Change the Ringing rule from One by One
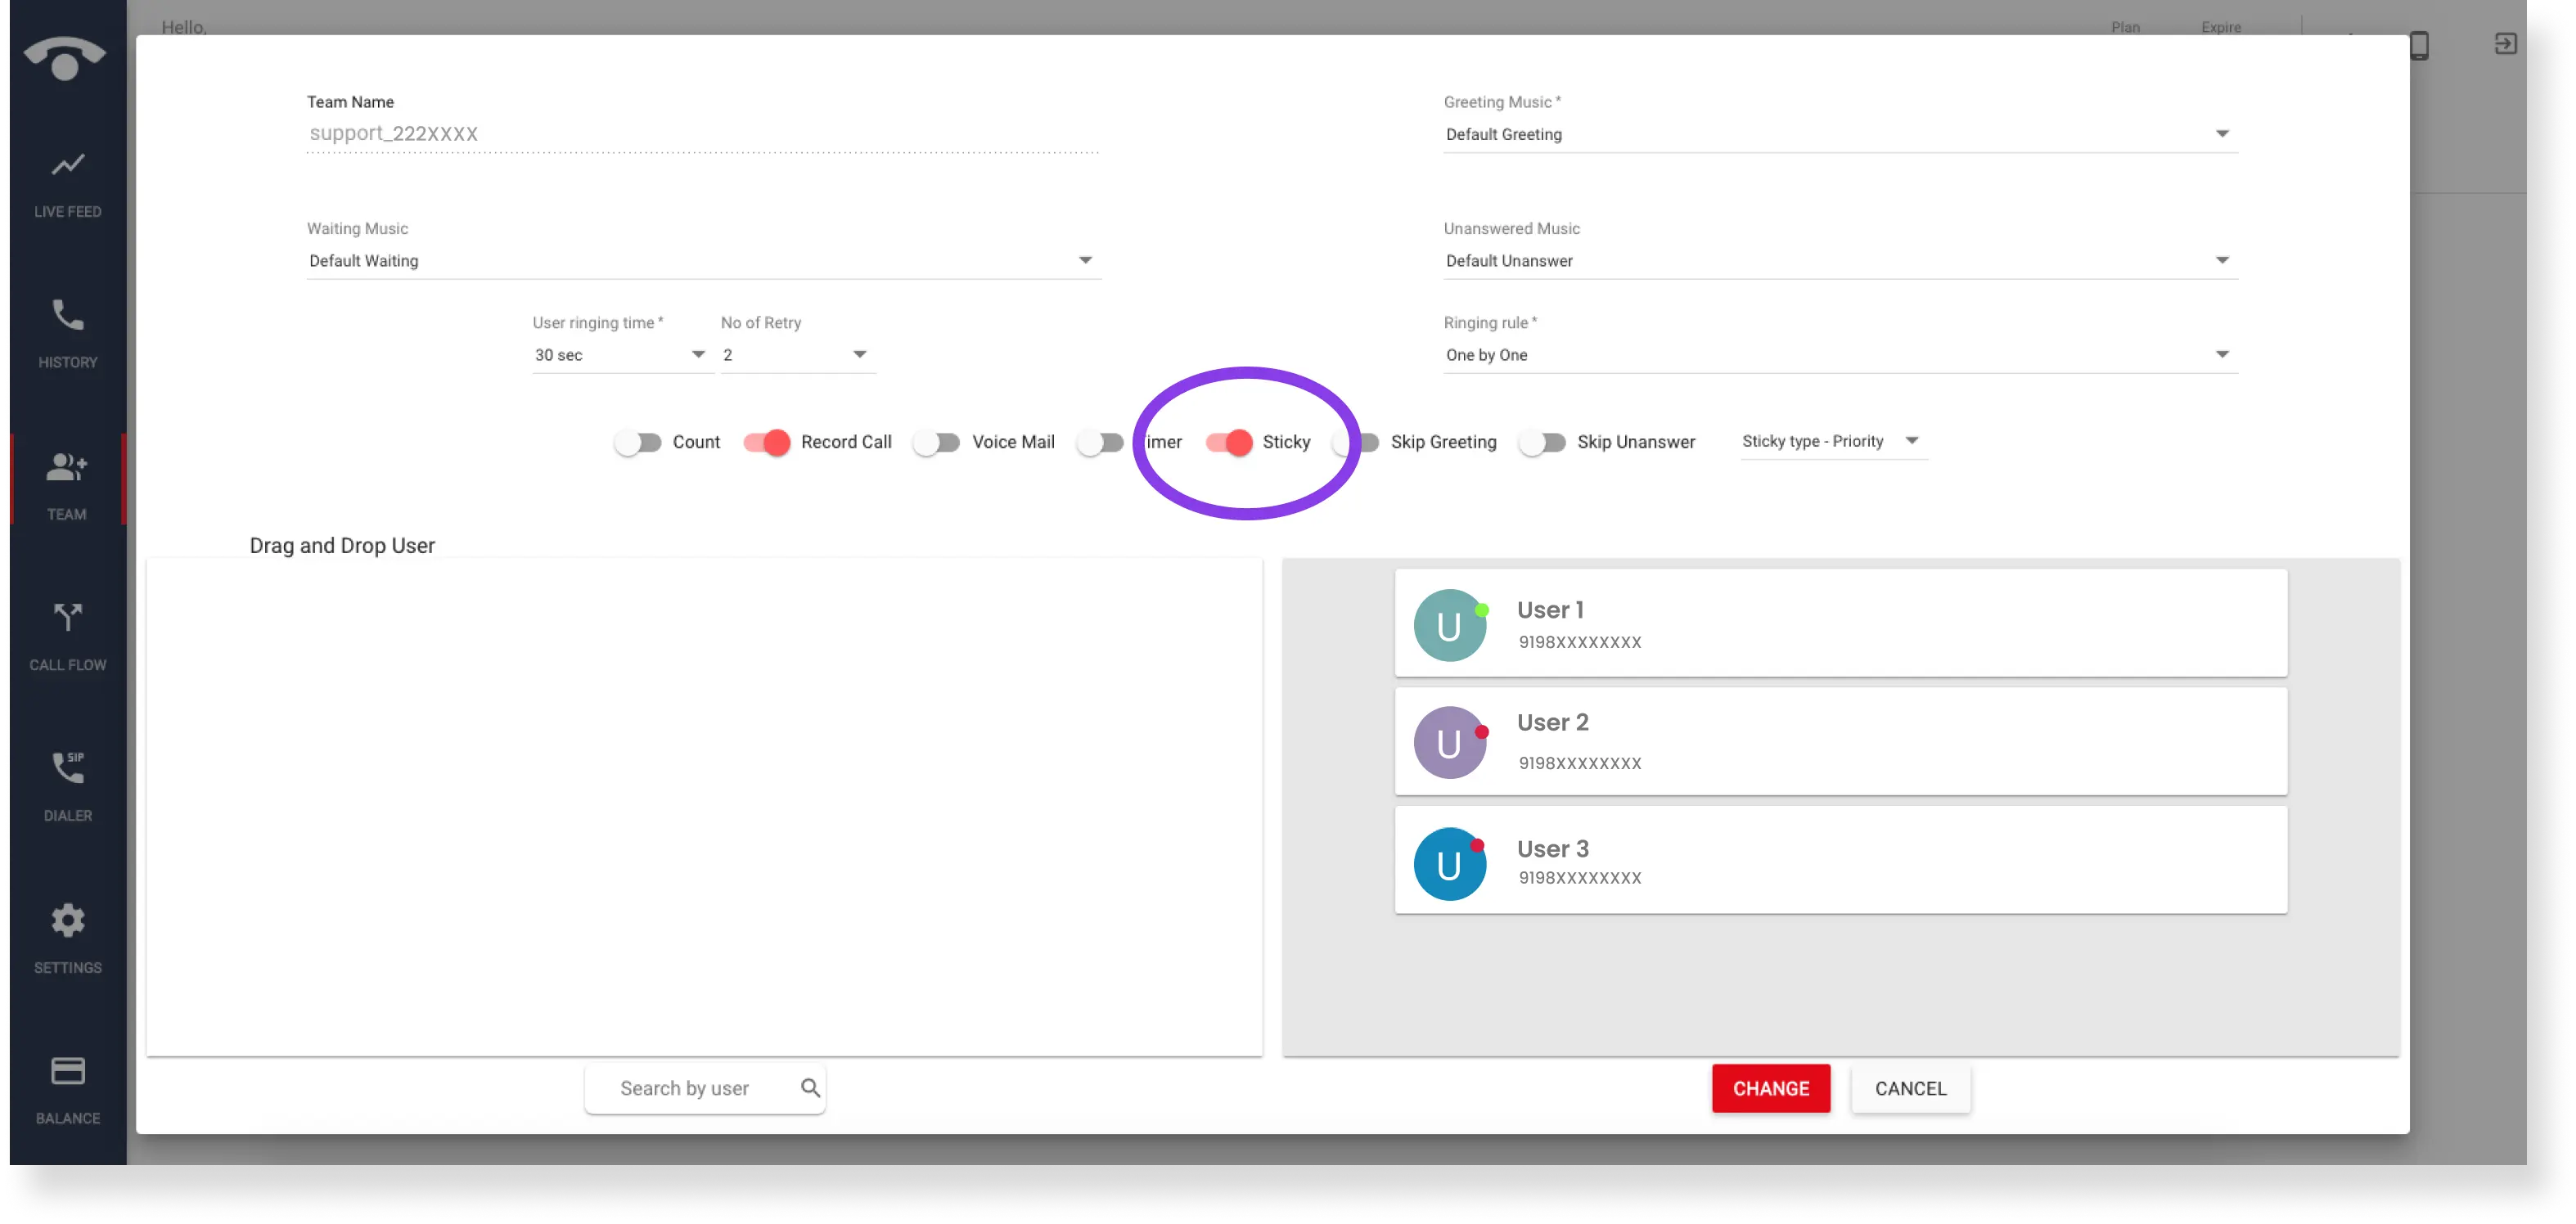This screenshot has width=2576, height=1224. tap(2220, 354)
